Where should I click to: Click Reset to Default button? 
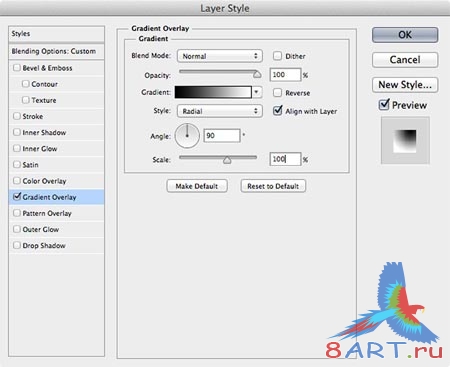point(273,186)
